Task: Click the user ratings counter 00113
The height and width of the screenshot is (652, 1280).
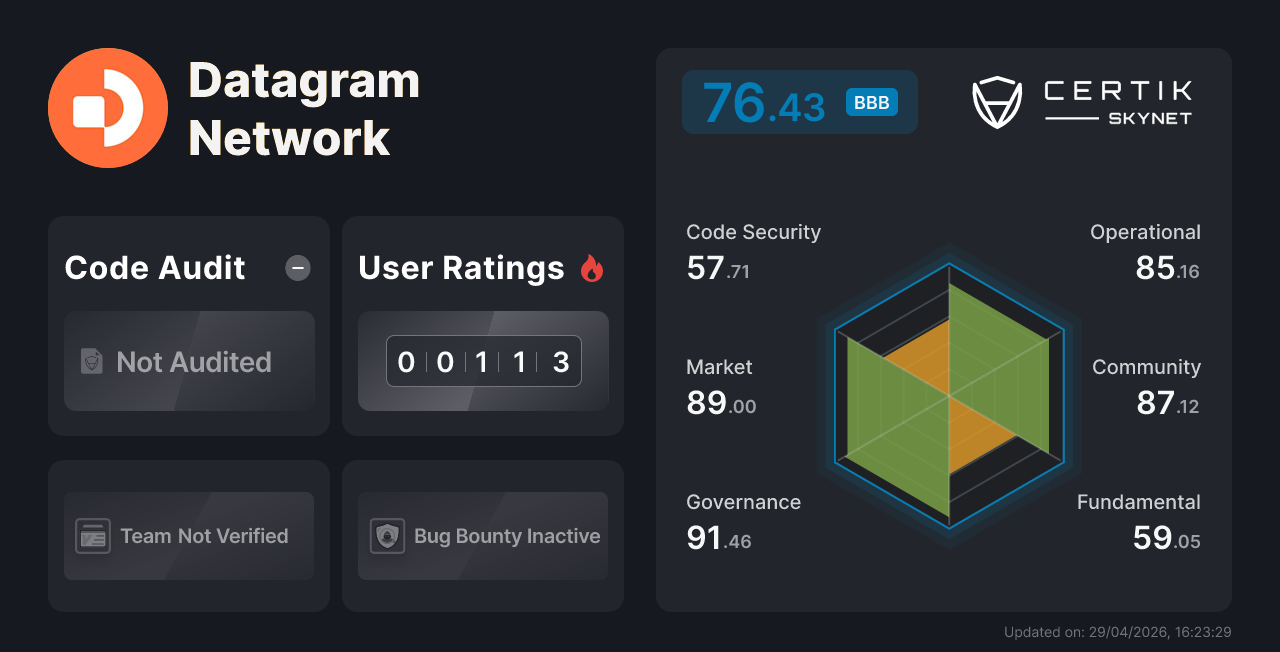Action: tap(483, 361)
